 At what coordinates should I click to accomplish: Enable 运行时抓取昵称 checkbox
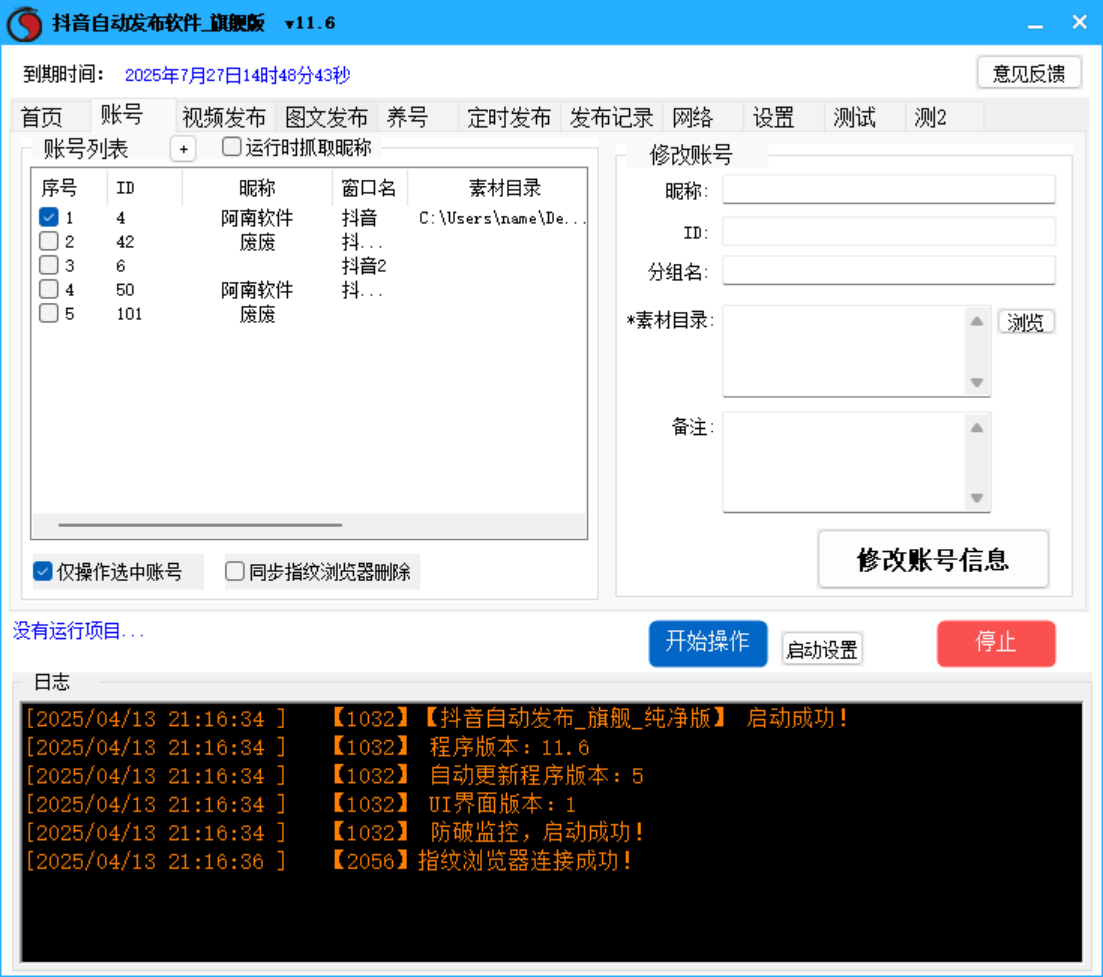coord(231,146)
